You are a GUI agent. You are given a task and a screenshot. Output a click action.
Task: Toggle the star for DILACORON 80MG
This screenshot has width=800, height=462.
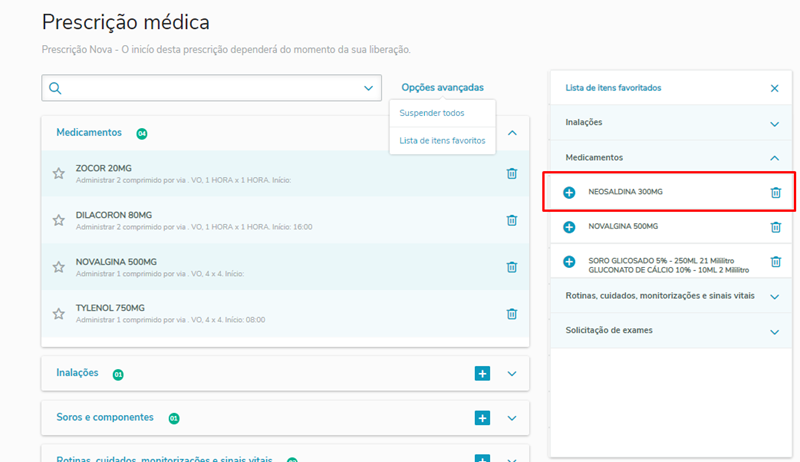pos(59,220)
